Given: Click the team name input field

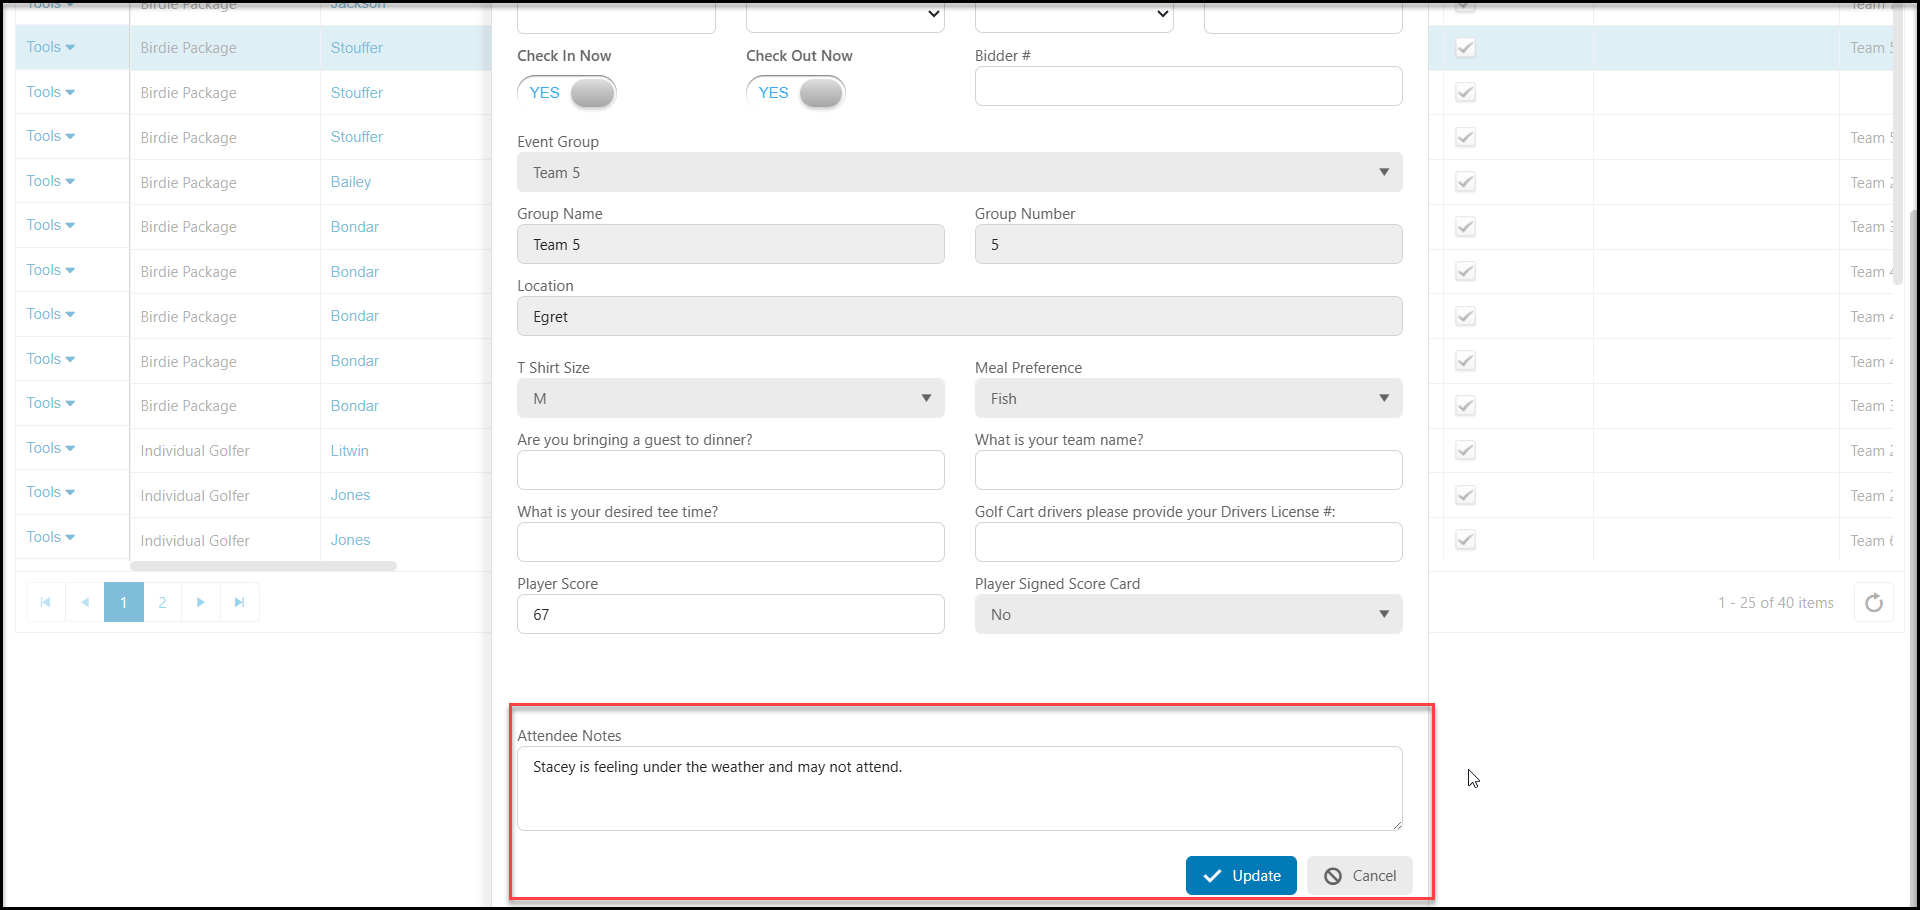Looking at the screenshot, I should click(x=1189, y=470).
